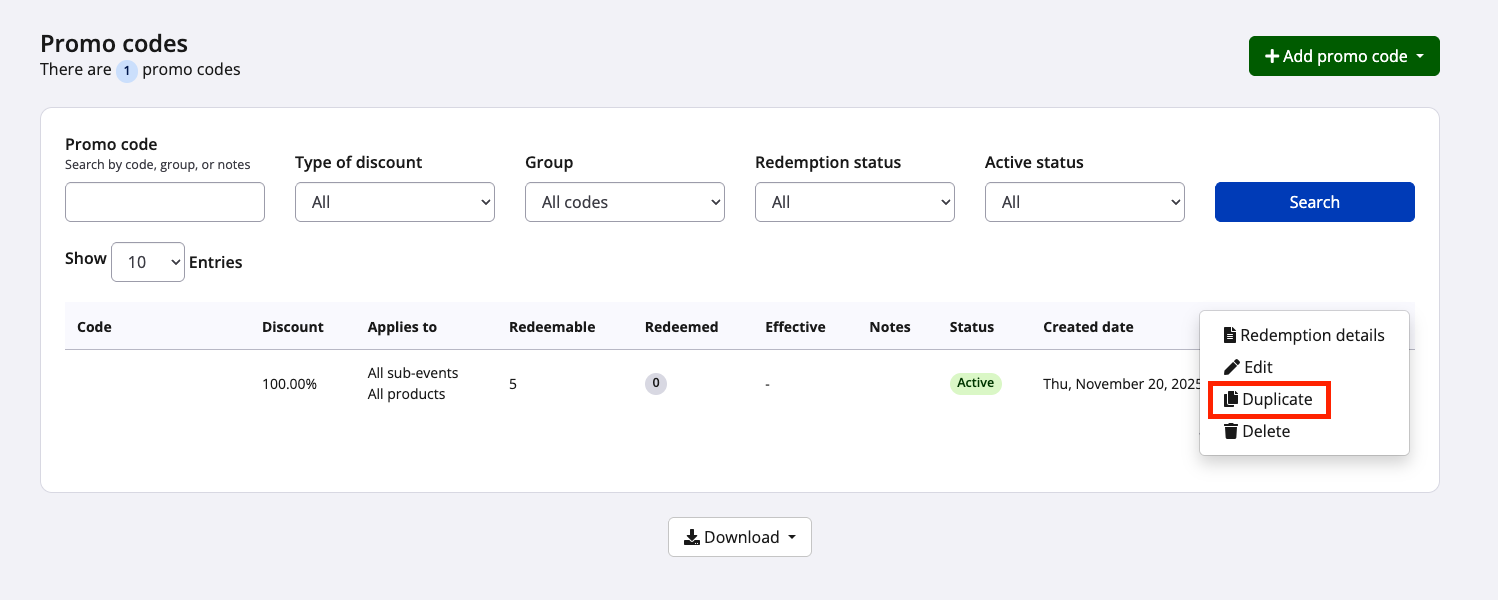This screenshot has height=600, width=1498.
Task: Choose Duplicate in the row menu
Action: coord(1304,399)
